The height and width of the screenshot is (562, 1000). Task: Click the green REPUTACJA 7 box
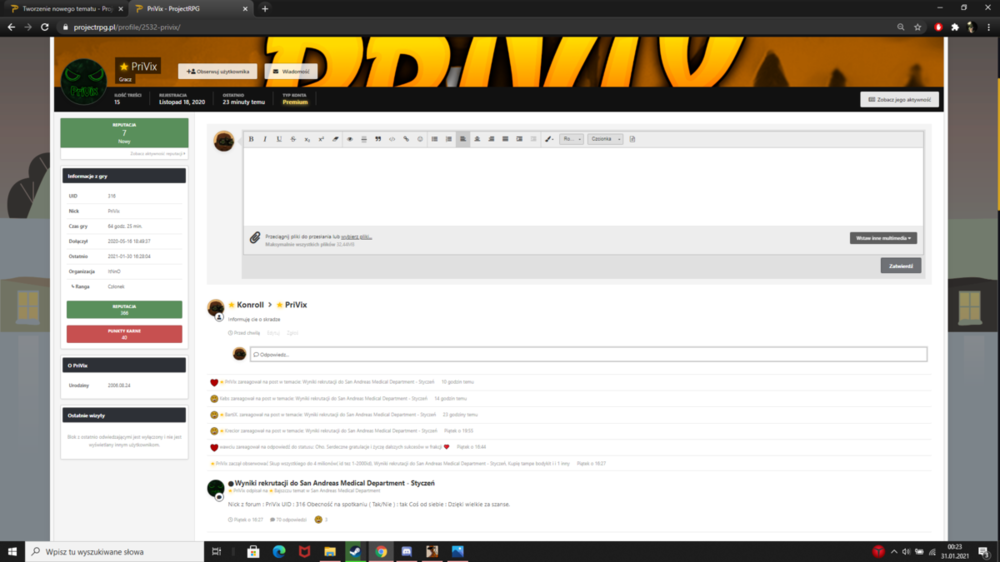124,133
